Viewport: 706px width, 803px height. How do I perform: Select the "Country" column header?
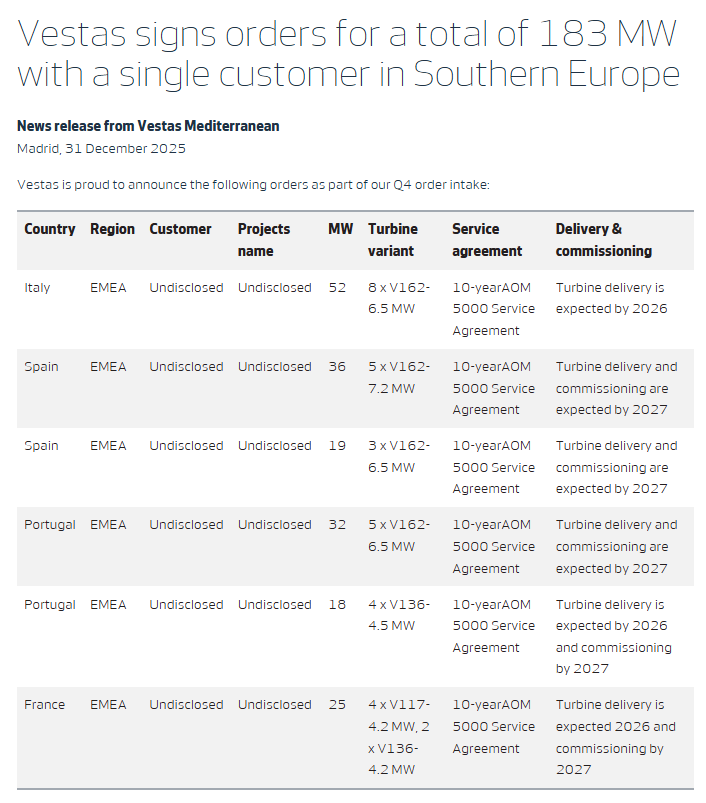[50, 229]
